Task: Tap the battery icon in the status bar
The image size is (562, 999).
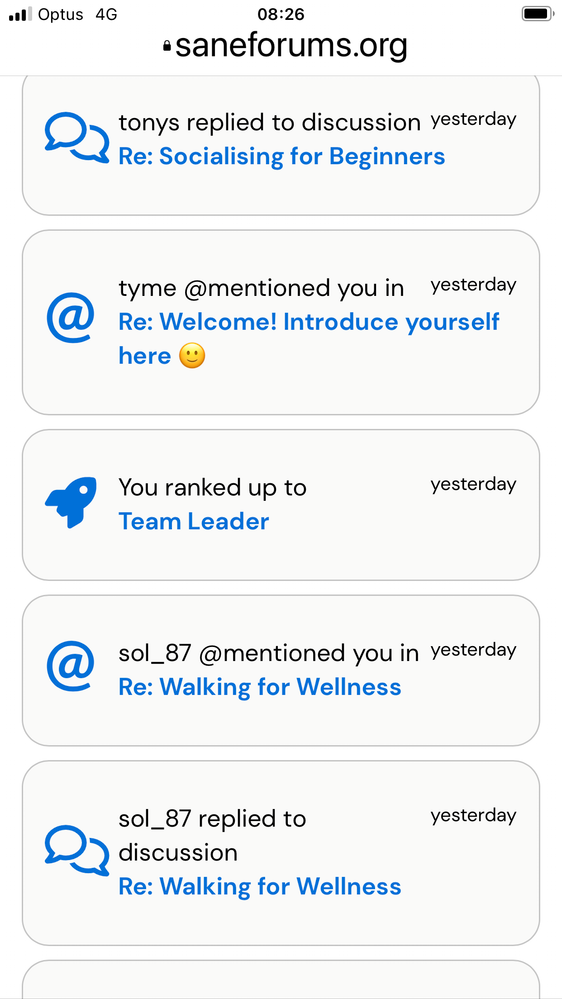Action: 537,13
